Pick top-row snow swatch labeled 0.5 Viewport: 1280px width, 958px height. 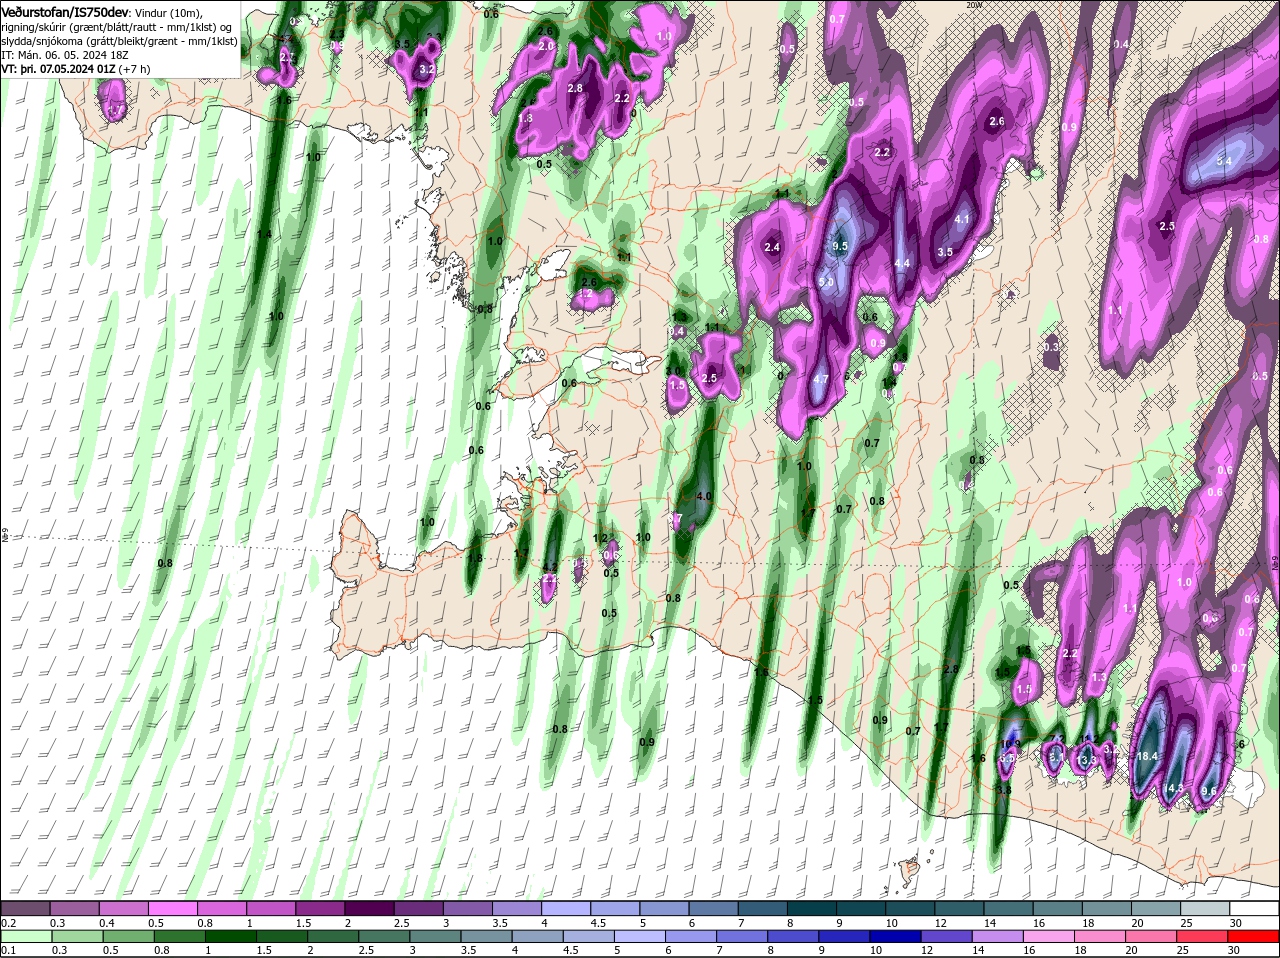click(174, 907)
